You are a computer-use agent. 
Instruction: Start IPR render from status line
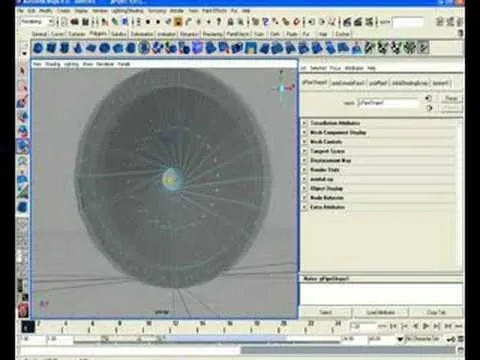(358, 22)
